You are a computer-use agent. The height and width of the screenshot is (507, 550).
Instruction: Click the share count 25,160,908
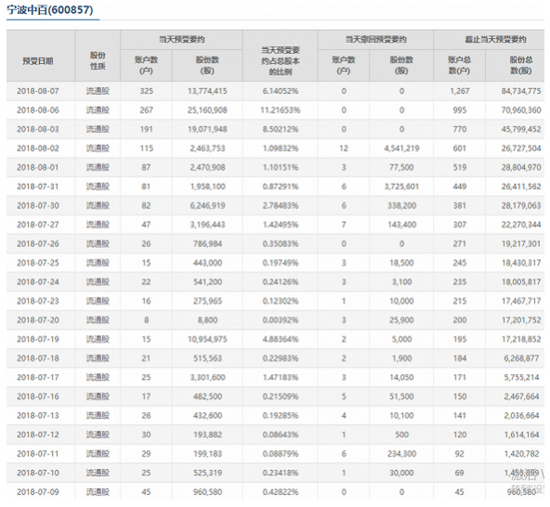(207, 110)
